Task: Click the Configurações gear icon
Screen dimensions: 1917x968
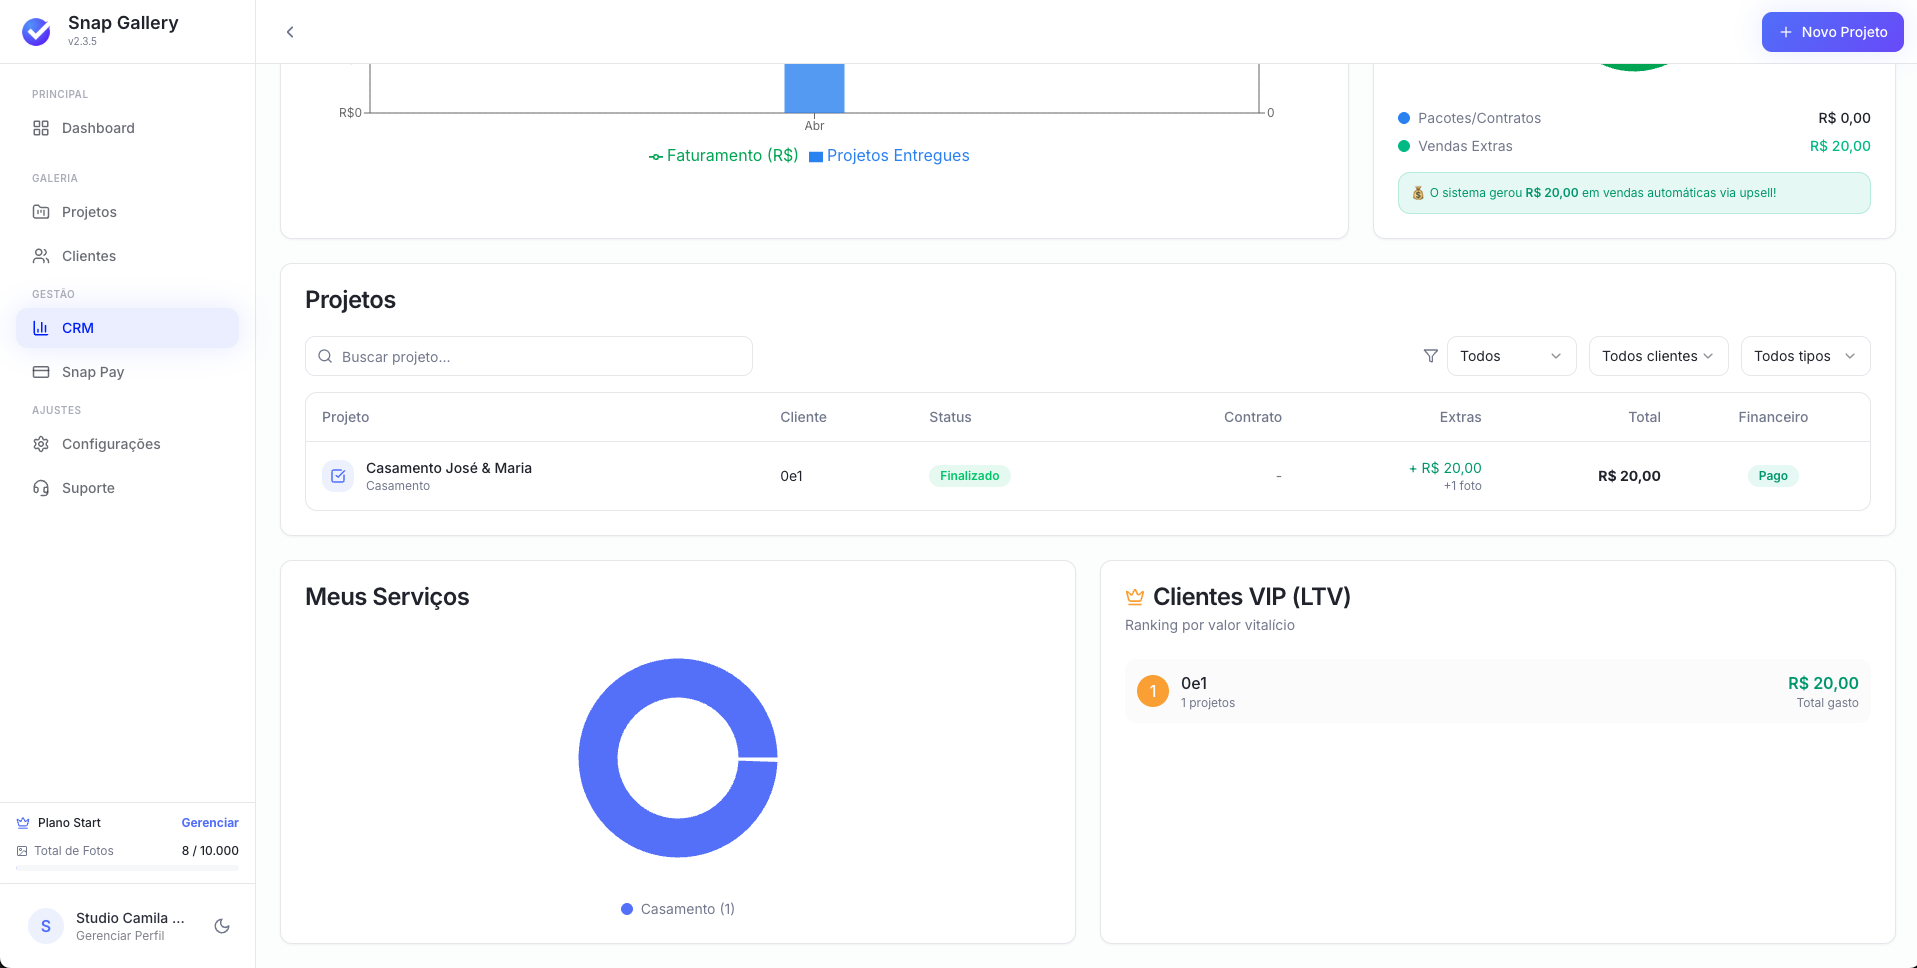Action: [x=41, y=444]
